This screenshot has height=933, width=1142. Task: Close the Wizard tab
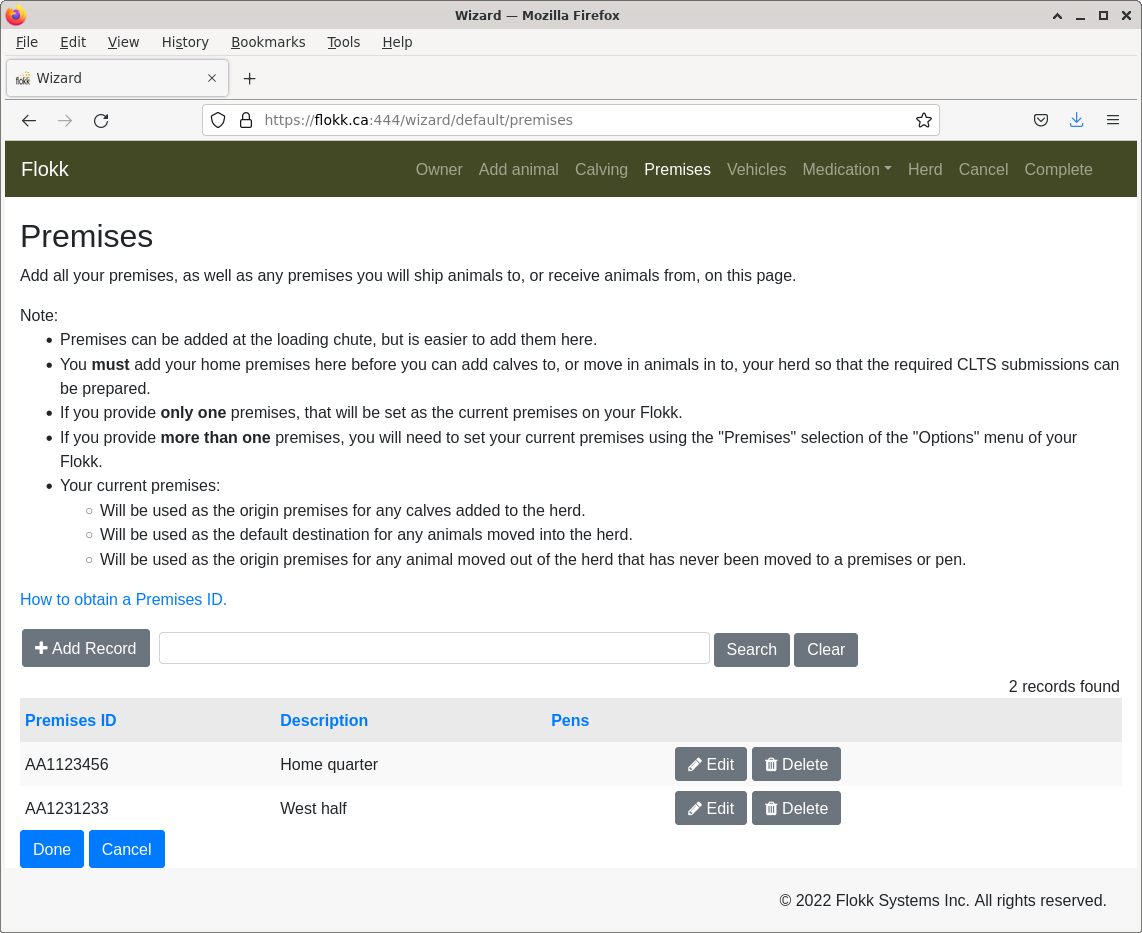click(212, 78)
